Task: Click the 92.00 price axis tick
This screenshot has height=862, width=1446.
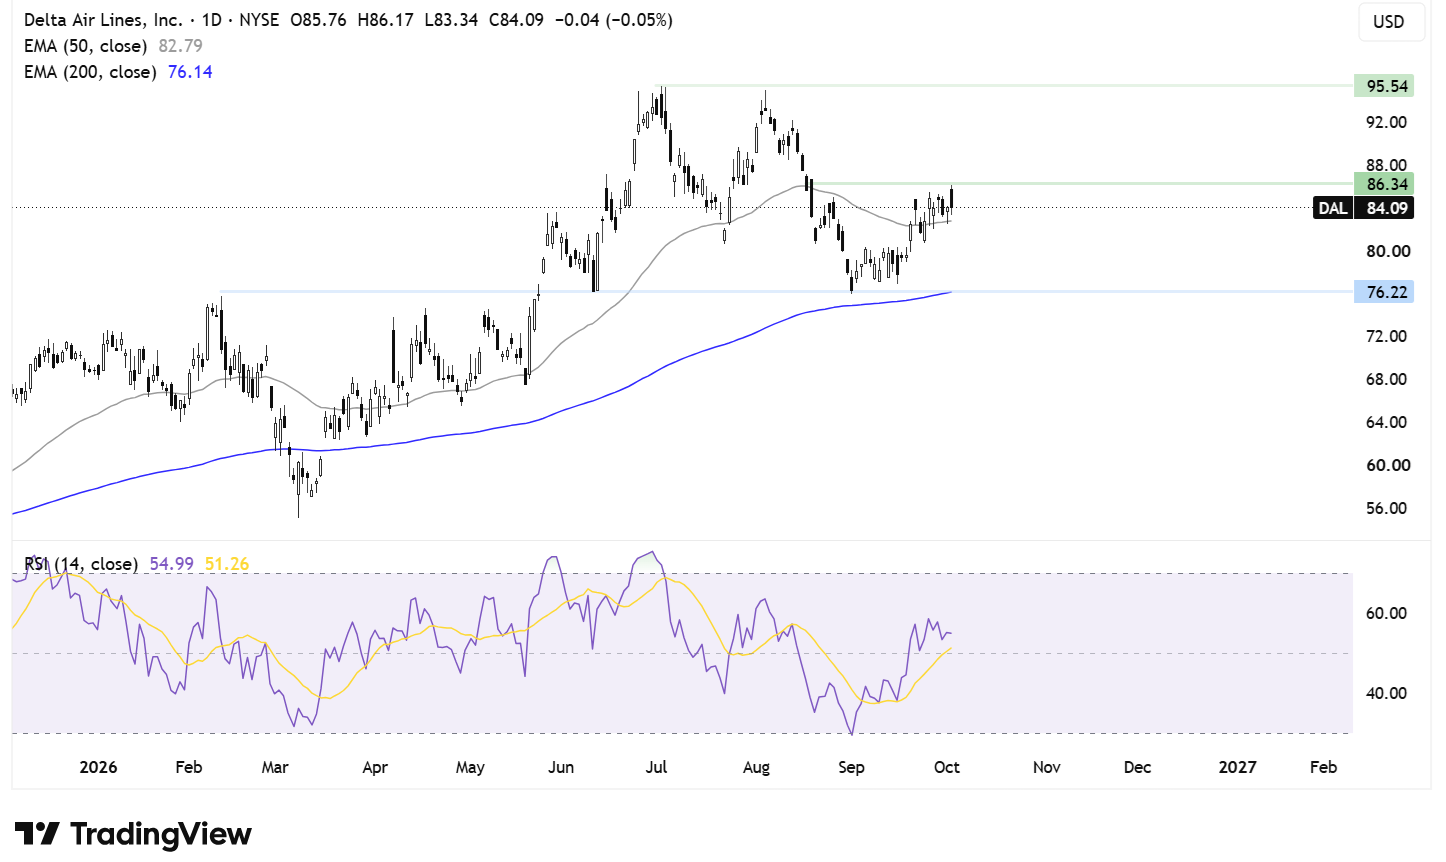Action: pyautogui.click(x=1387, y=122)
